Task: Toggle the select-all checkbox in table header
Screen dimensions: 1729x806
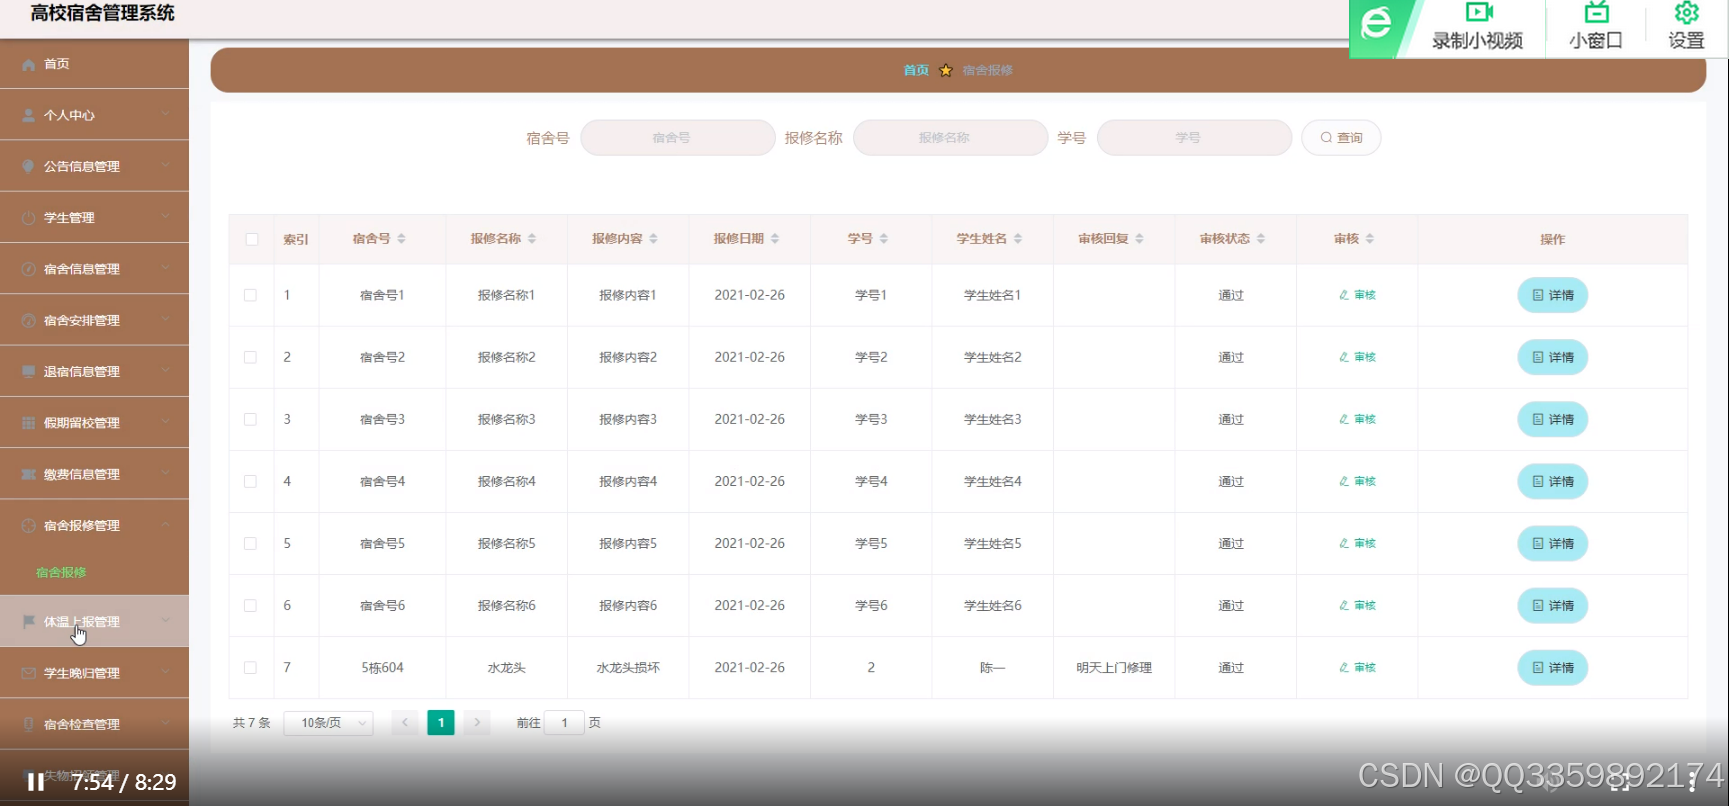Action: tap(252, 239)
